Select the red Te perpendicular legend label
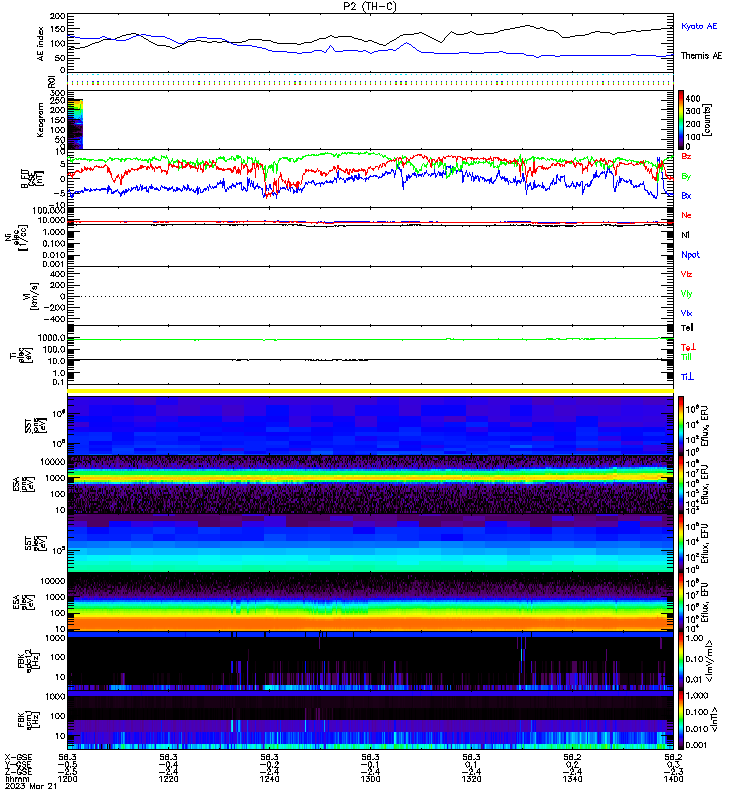Viewport: 750px width, 800px height. [x=688, y=347]
